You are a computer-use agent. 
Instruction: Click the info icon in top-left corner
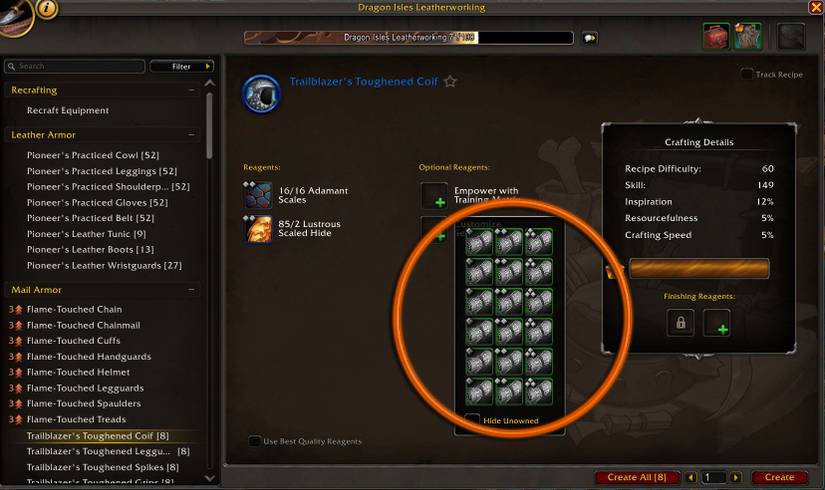(46, 8)
